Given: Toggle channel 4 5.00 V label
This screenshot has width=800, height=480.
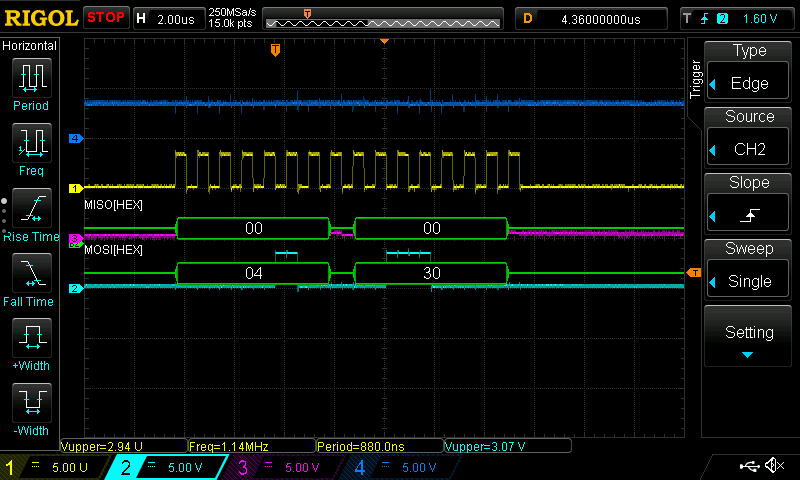Looking at the screenshot, I should pos(401,467).
